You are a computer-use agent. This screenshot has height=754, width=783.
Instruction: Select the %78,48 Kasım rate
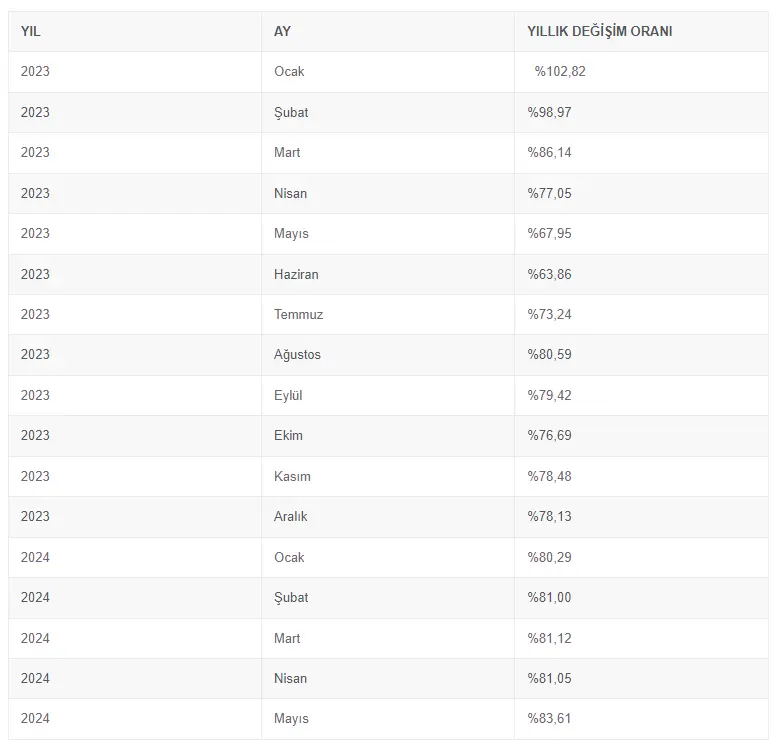[641, 476]
